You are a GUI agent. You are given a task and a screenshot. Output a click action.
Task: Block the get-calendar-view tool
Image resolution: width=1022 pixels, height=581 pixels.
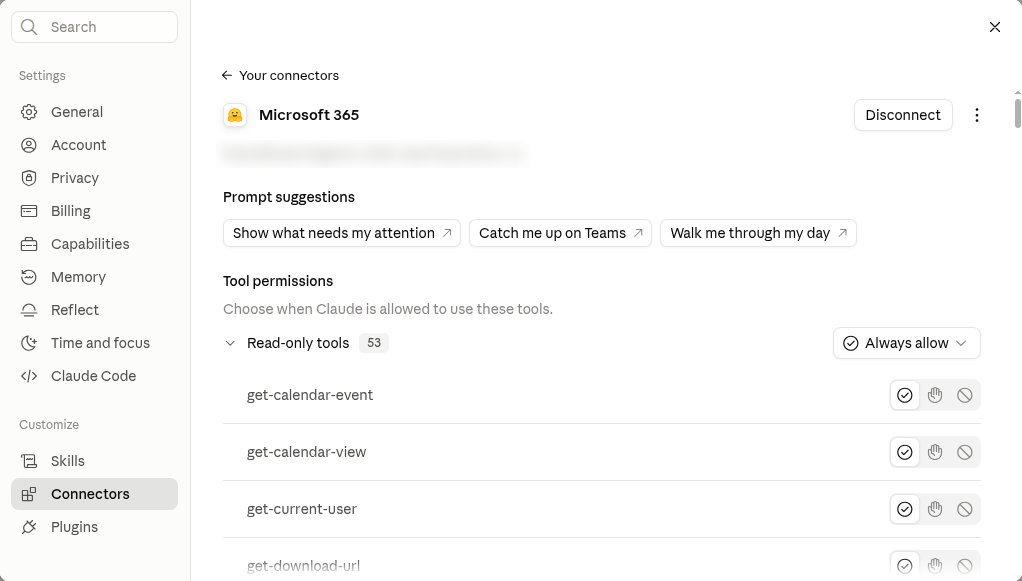(x=965, y=453)
